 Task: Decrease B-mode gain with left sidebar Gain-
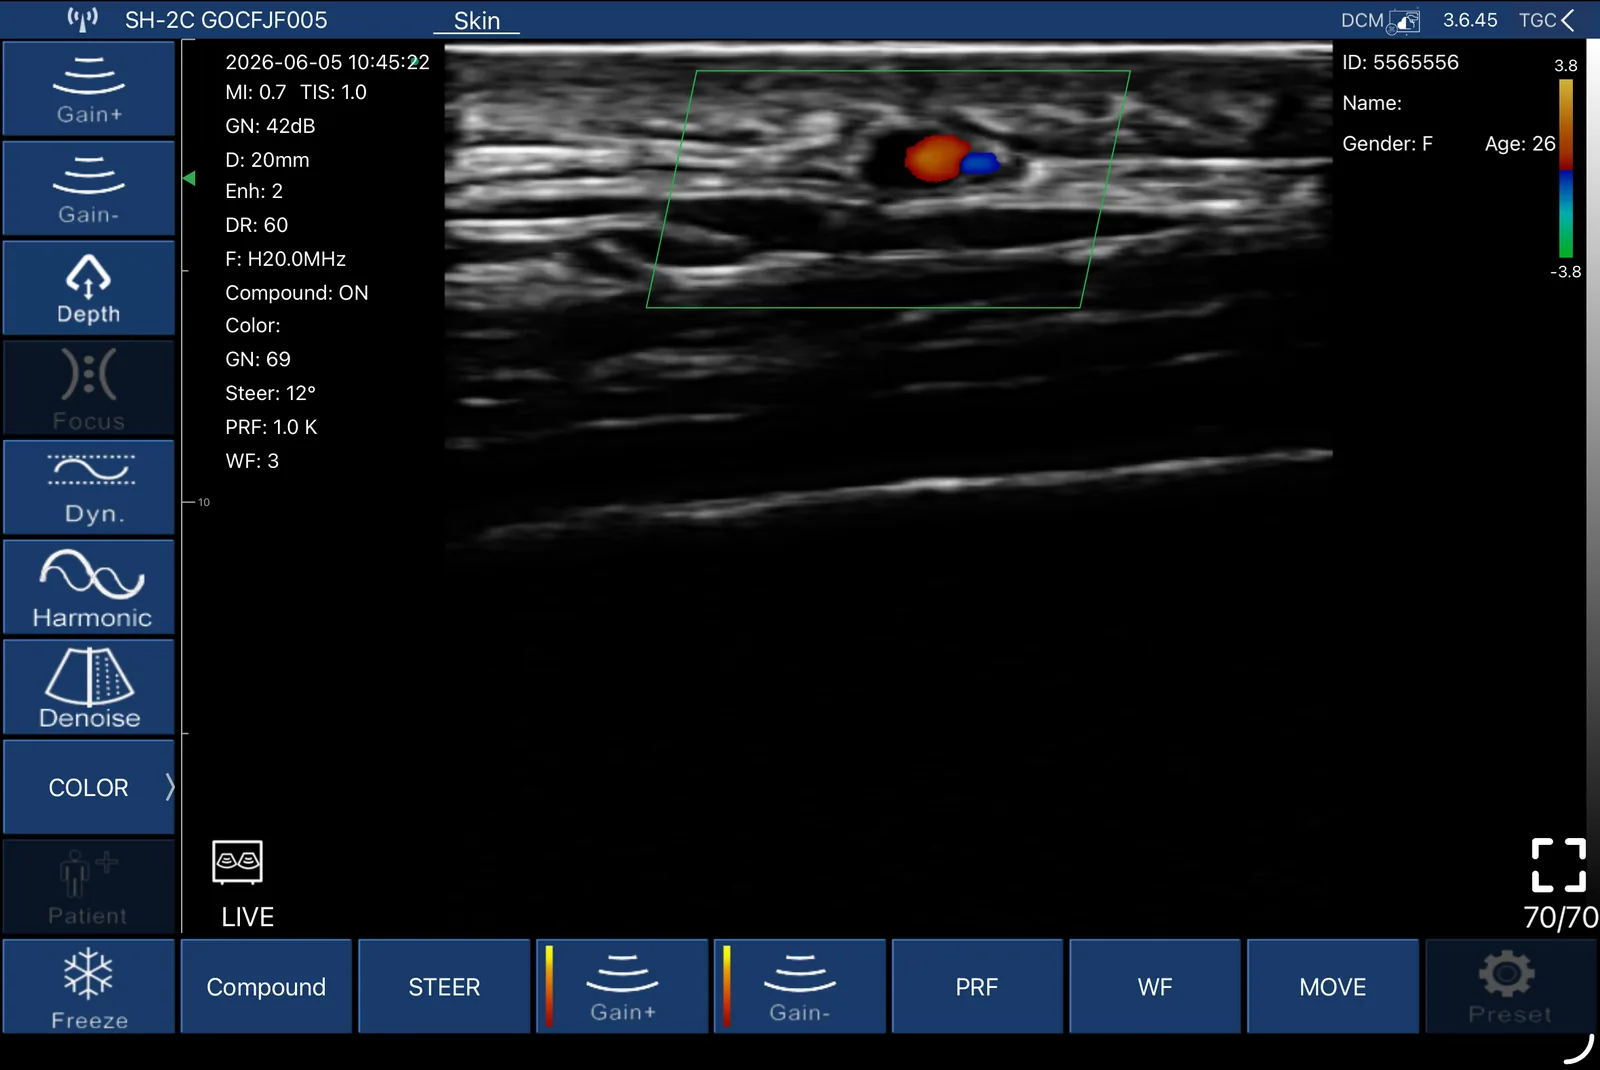tap(89, 188)
